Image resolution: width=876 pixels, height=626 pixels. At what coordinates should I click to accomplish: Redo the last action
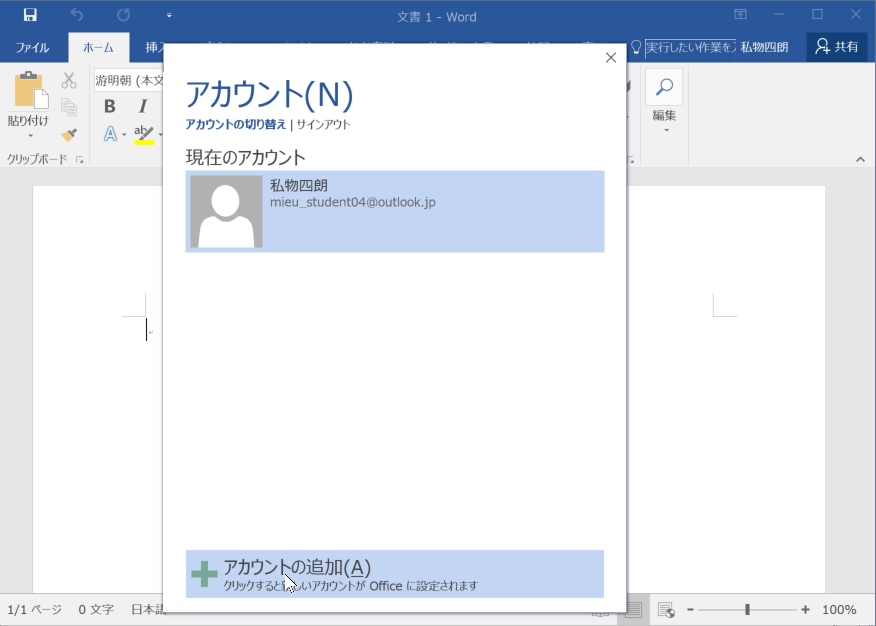(x=123, y=15)
